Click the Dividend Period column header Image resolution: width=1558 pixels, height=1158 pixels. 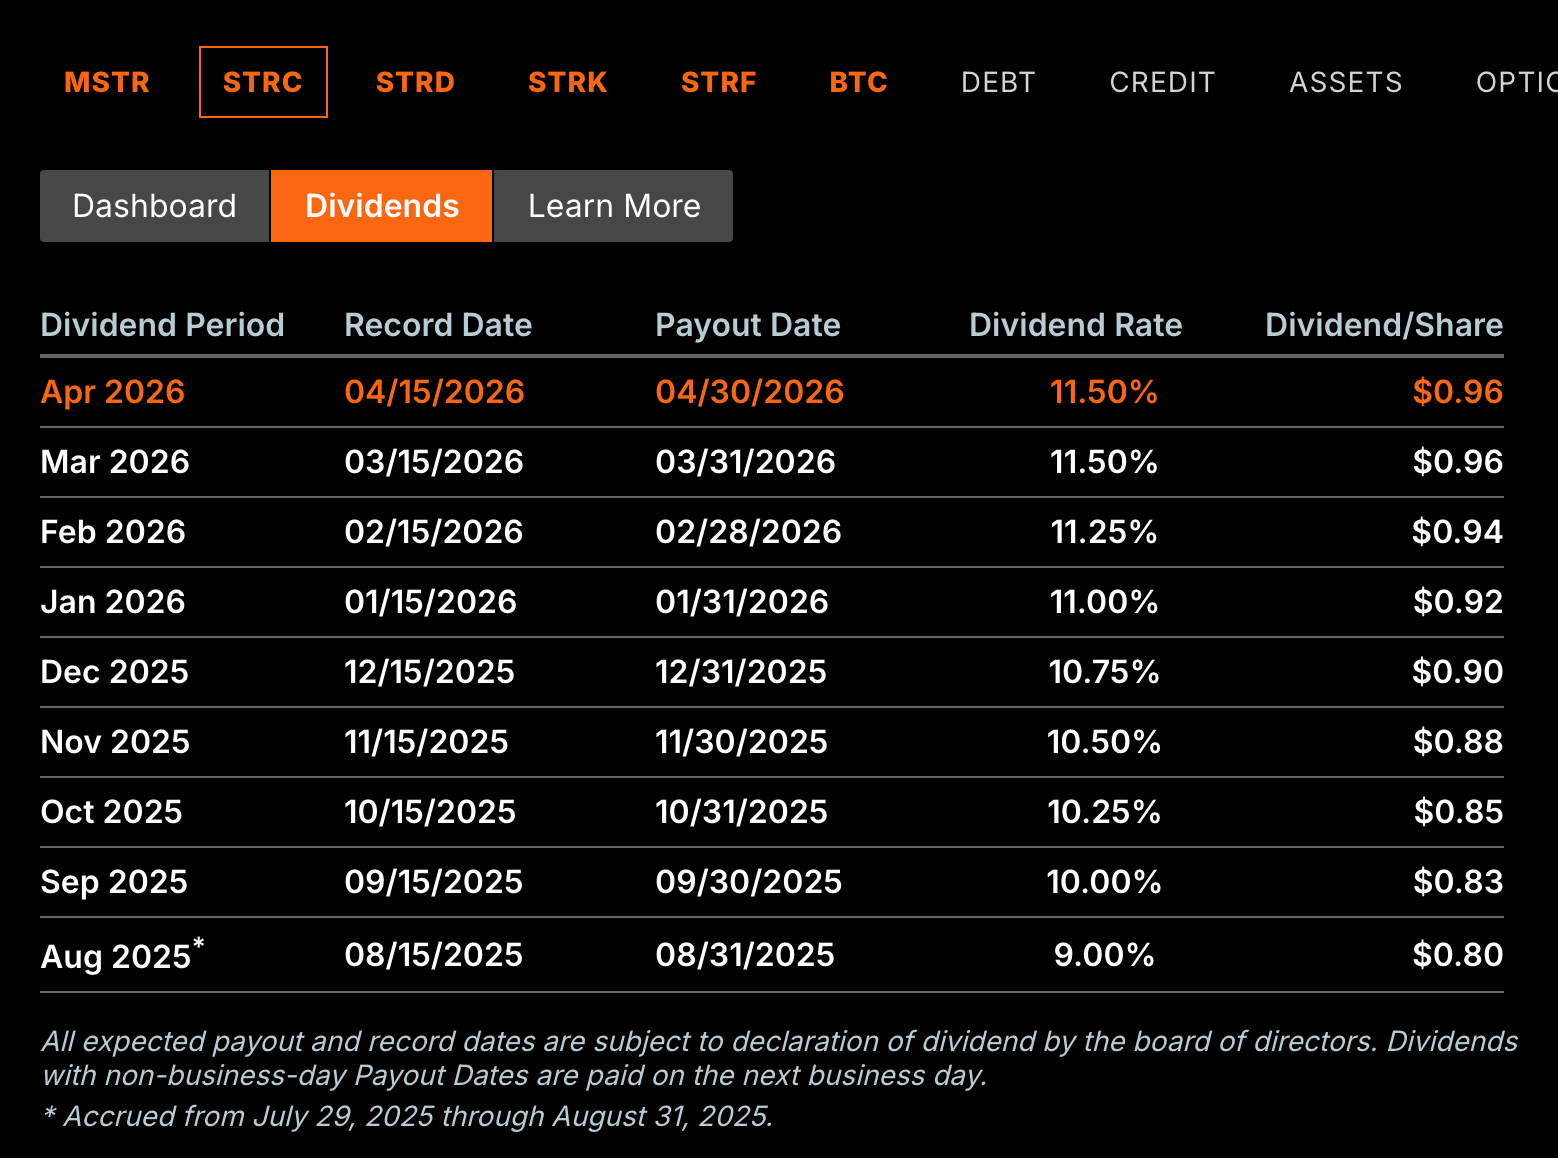point(162,325)
